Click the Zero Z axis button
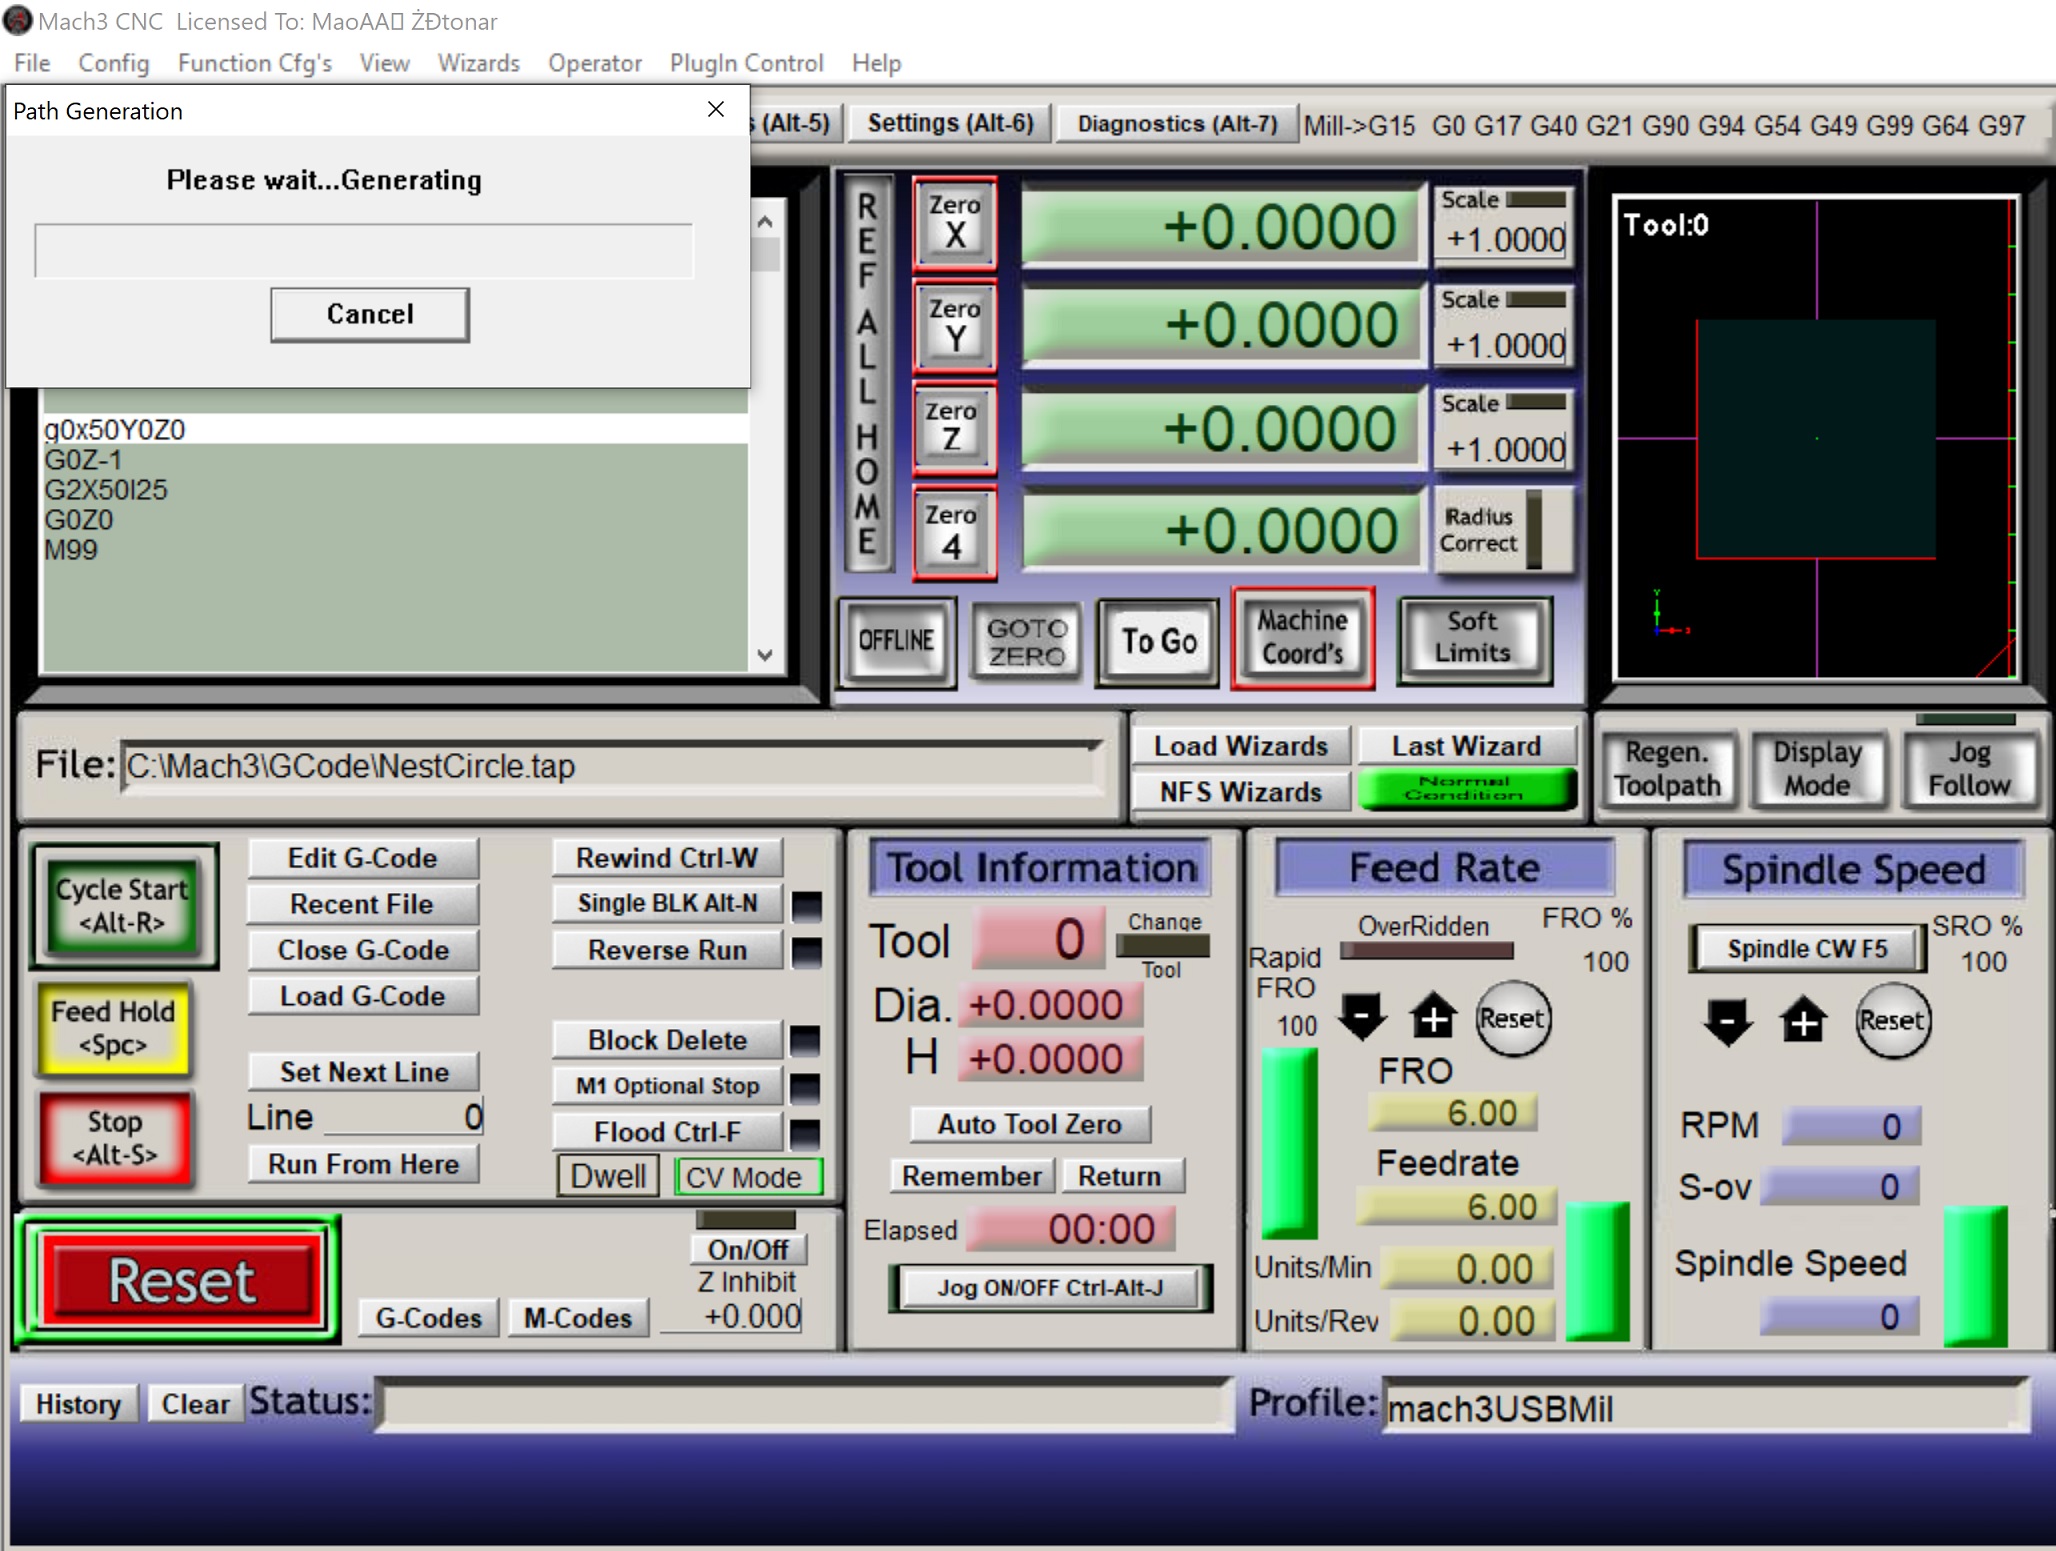 954,427
